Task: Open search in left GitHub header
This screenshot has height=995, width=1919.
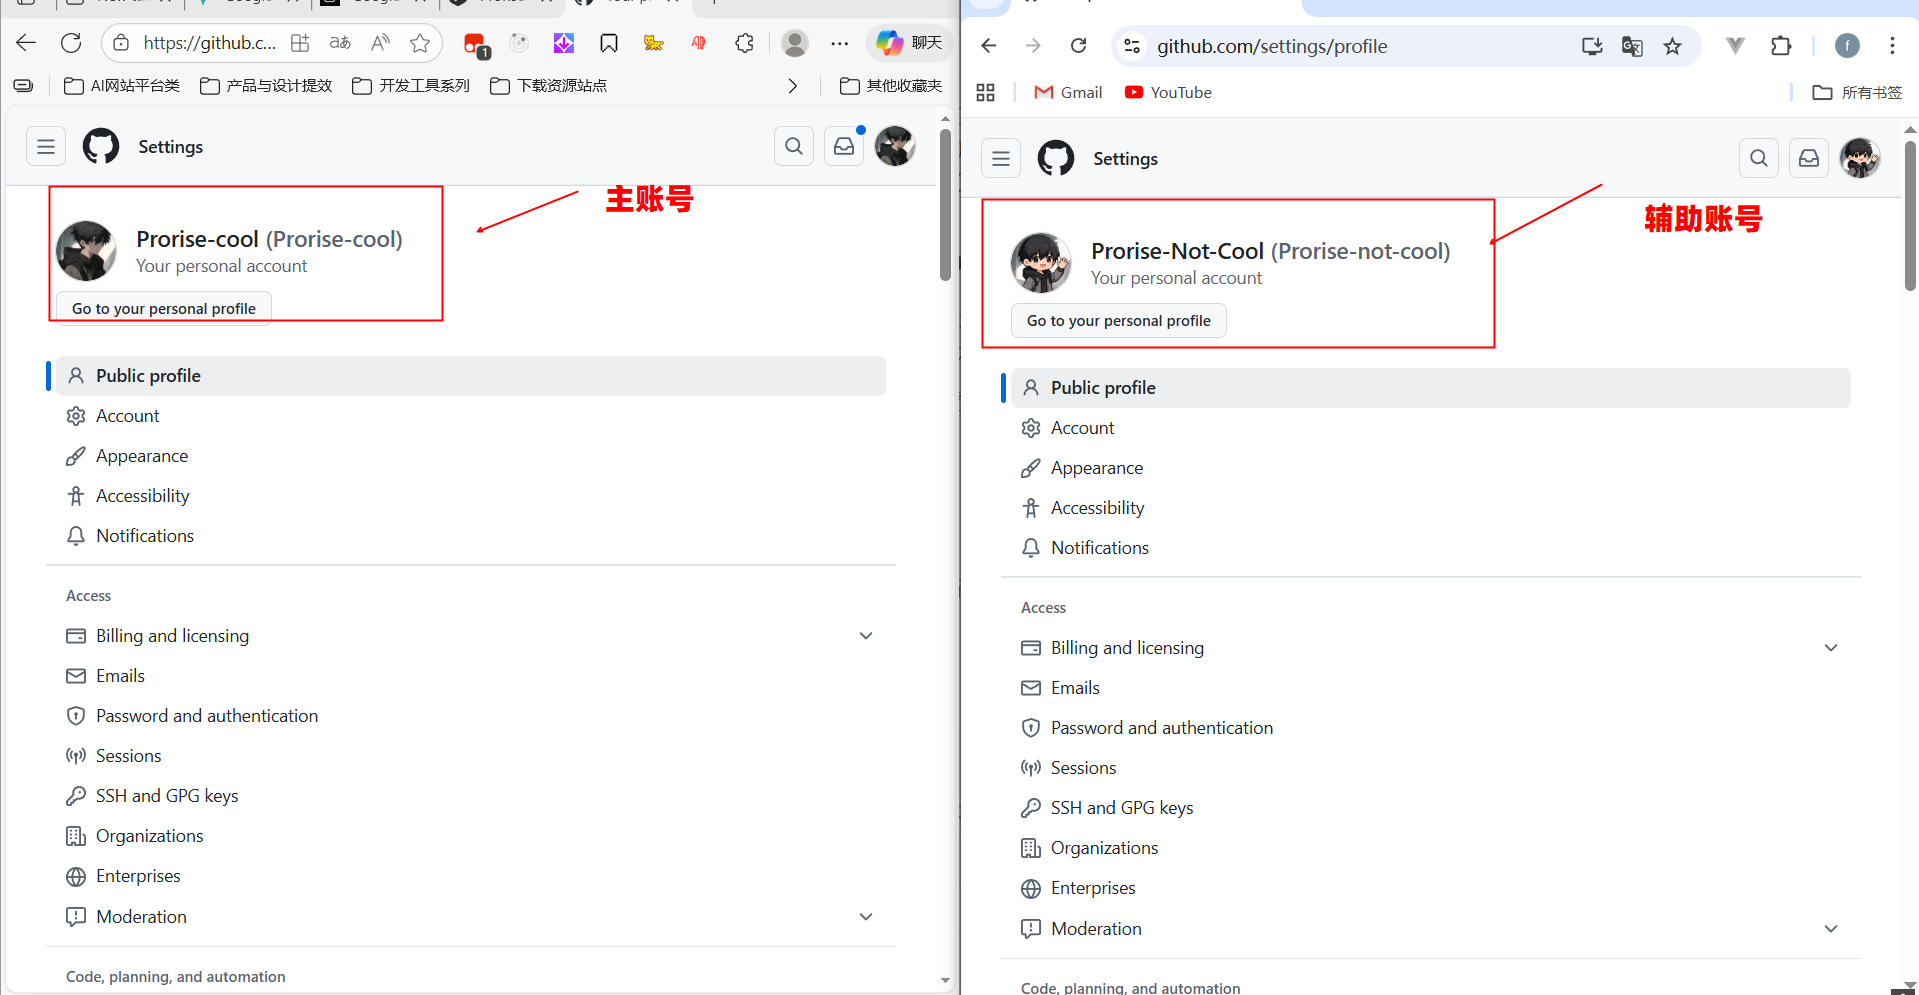Action: 794,147
